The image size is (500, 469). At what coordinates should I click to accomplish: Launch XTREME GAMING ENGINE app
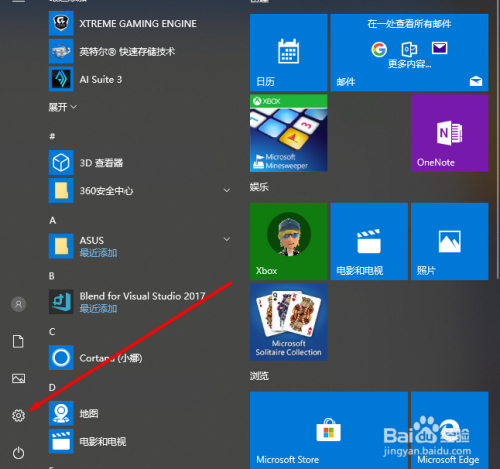[x=140, y=23]
